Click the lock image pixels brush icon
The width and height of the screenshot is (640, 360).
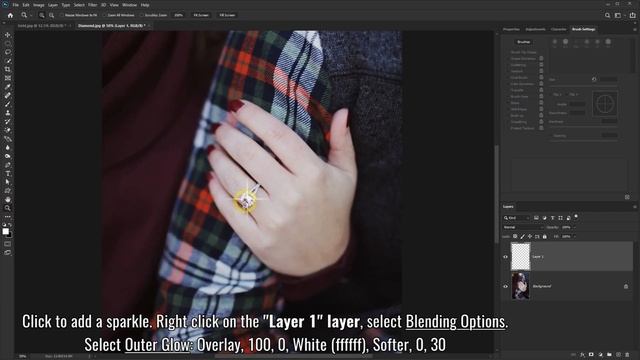tap(522, 236)
